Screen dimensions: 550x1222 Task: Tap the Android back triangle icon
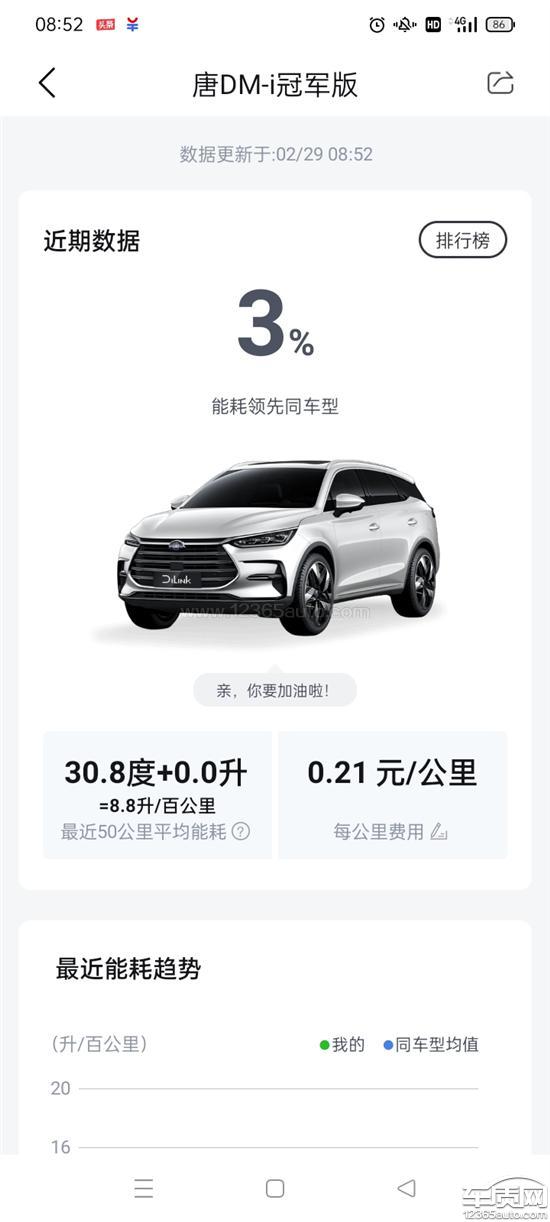click(x=406, y=1187)
